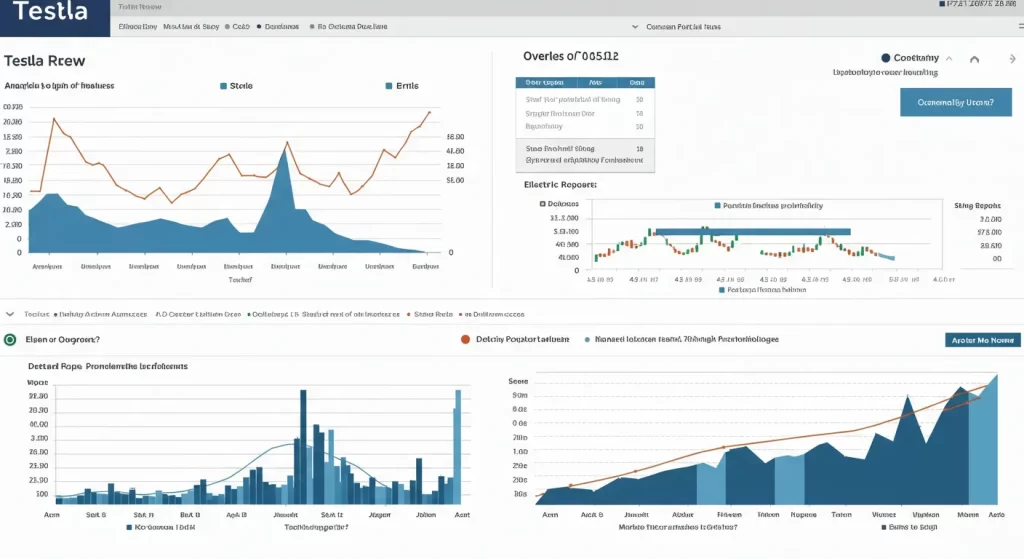Click the red dot before 'Dultinemoceos' filter

coord(460,315)
